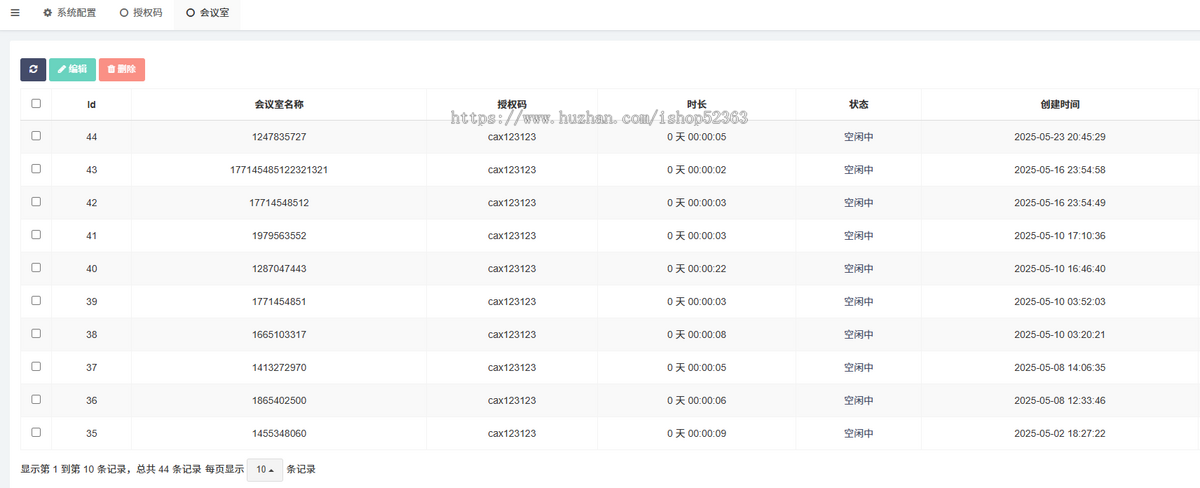The height and width of the screenshot is (488, 1200).
Task: Click room name 17714548512
Action: [x=279, y=203]
